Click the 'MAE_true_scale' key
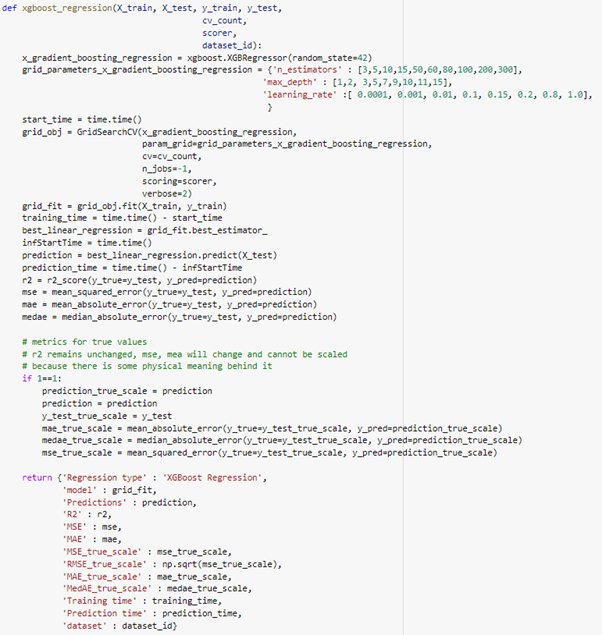 pos(102,577)
